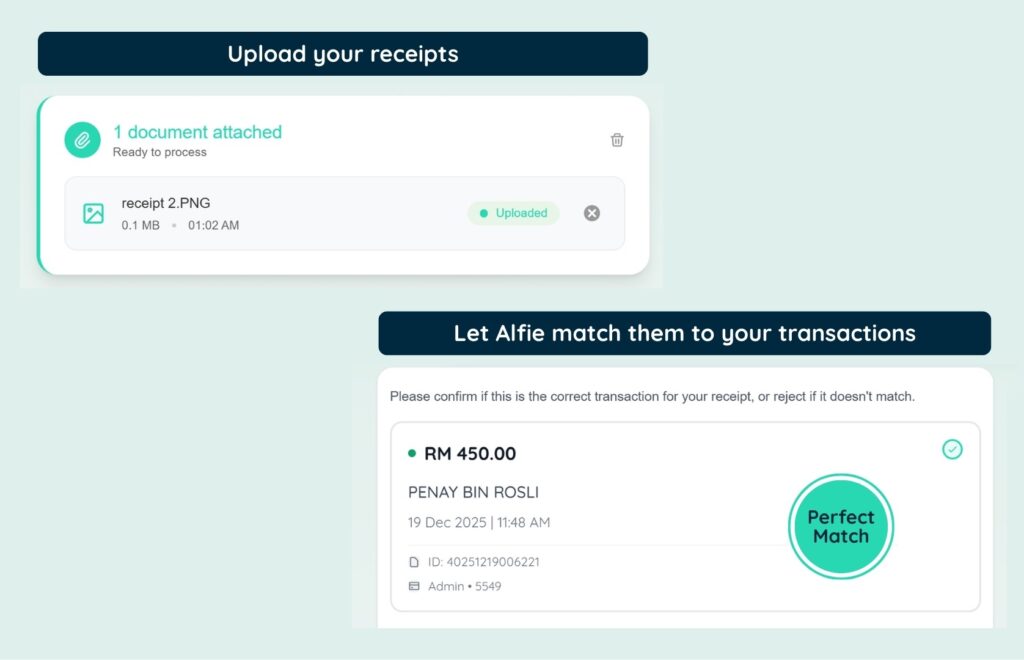Click the Perfect Match badge
The height and width of the screenshot is (660, 1024).
840,526
